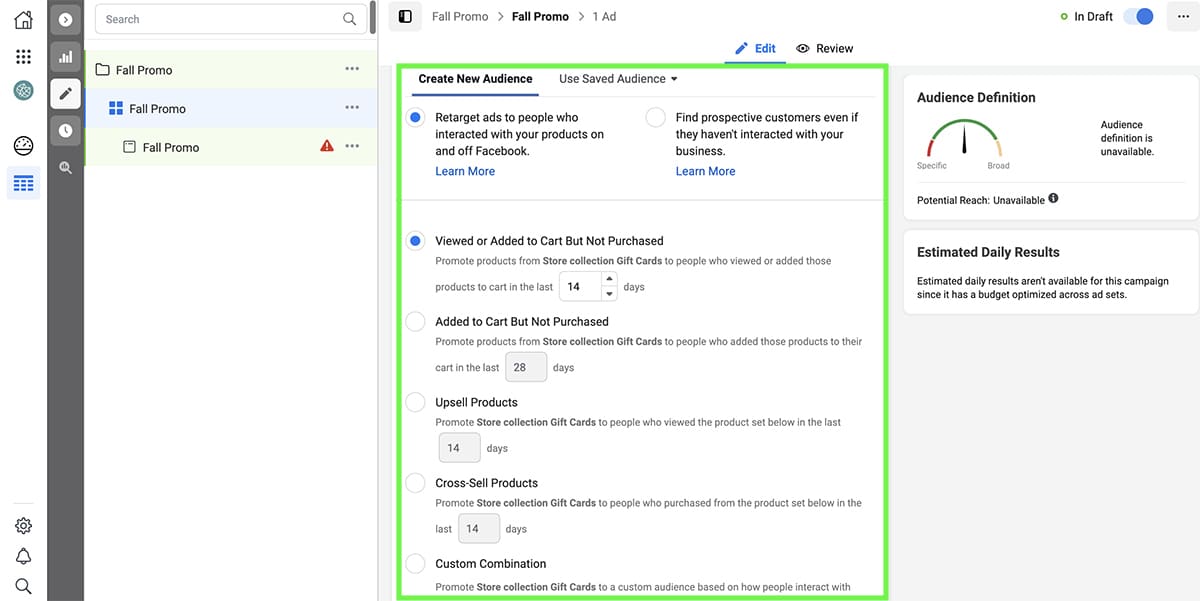The width and height of the screenshot is (1200, 601).
Task: Switch to the Review tab
Action: [x=825, y=48]
